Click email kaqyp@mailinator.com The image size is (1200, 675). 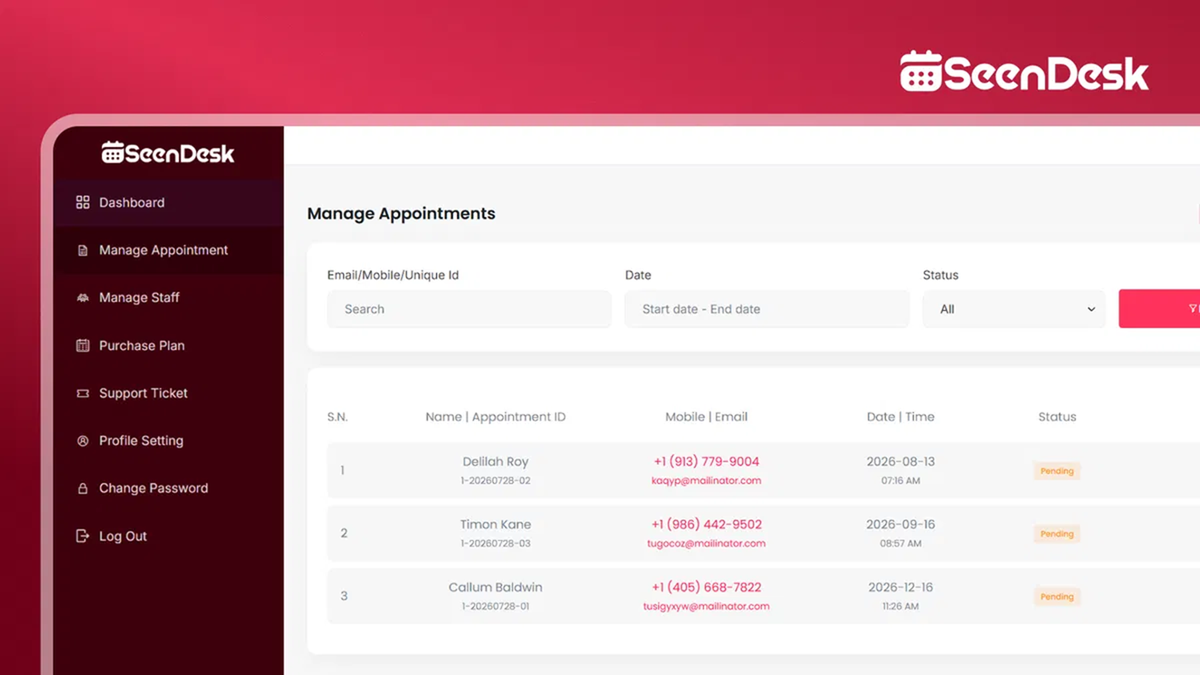coord(706,481)
